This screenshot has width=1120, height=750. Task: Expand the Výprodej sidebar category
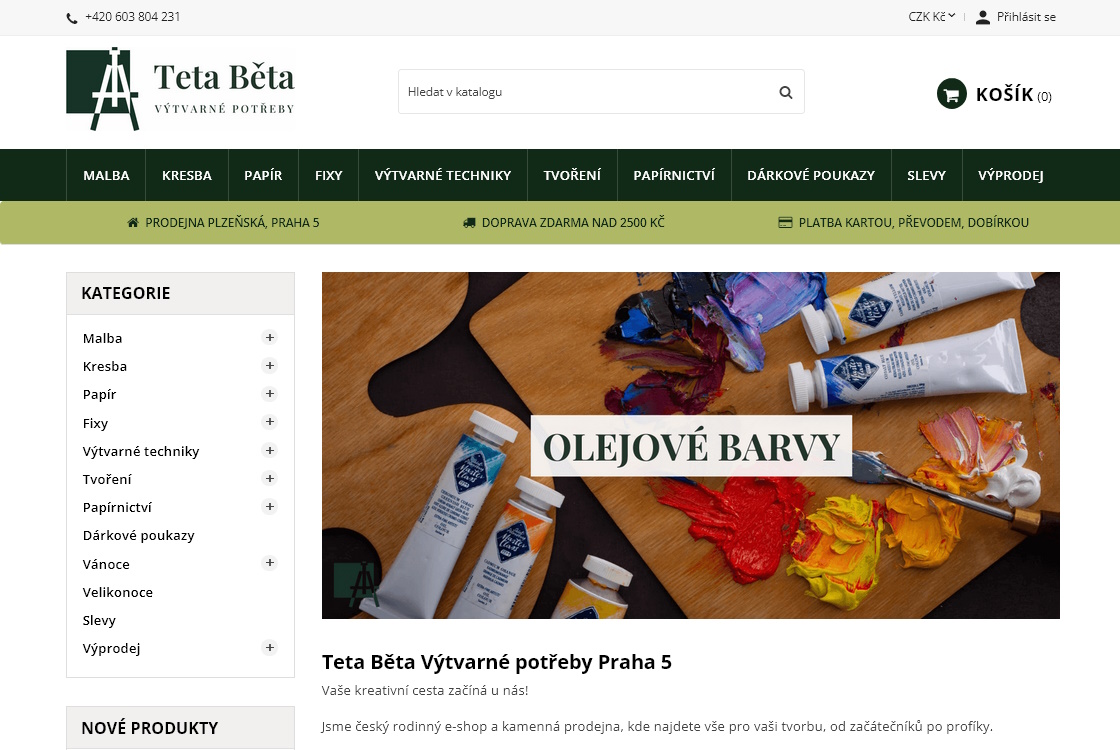270,648
